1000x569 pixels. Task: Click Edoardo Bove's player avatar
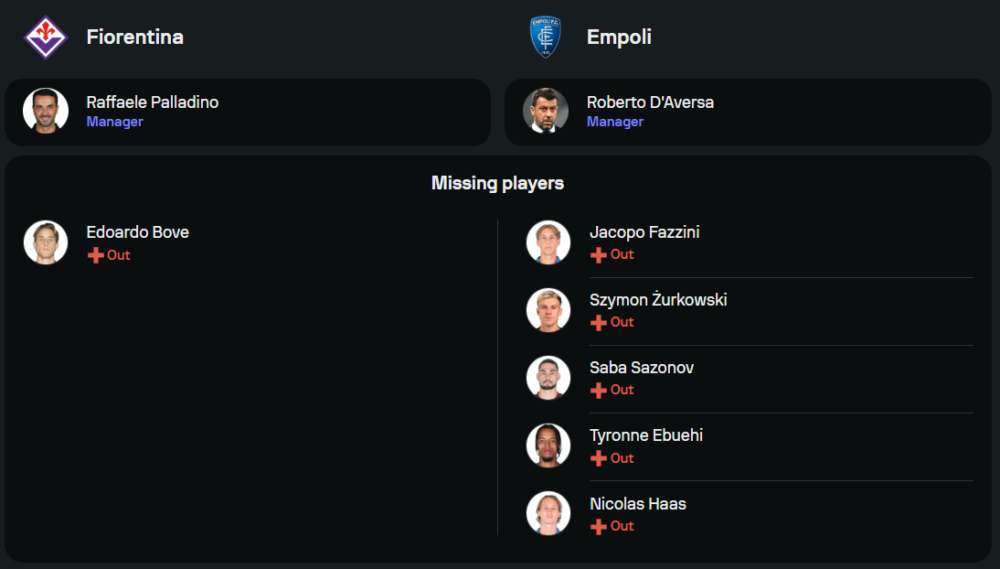click(x=46, y=242)
